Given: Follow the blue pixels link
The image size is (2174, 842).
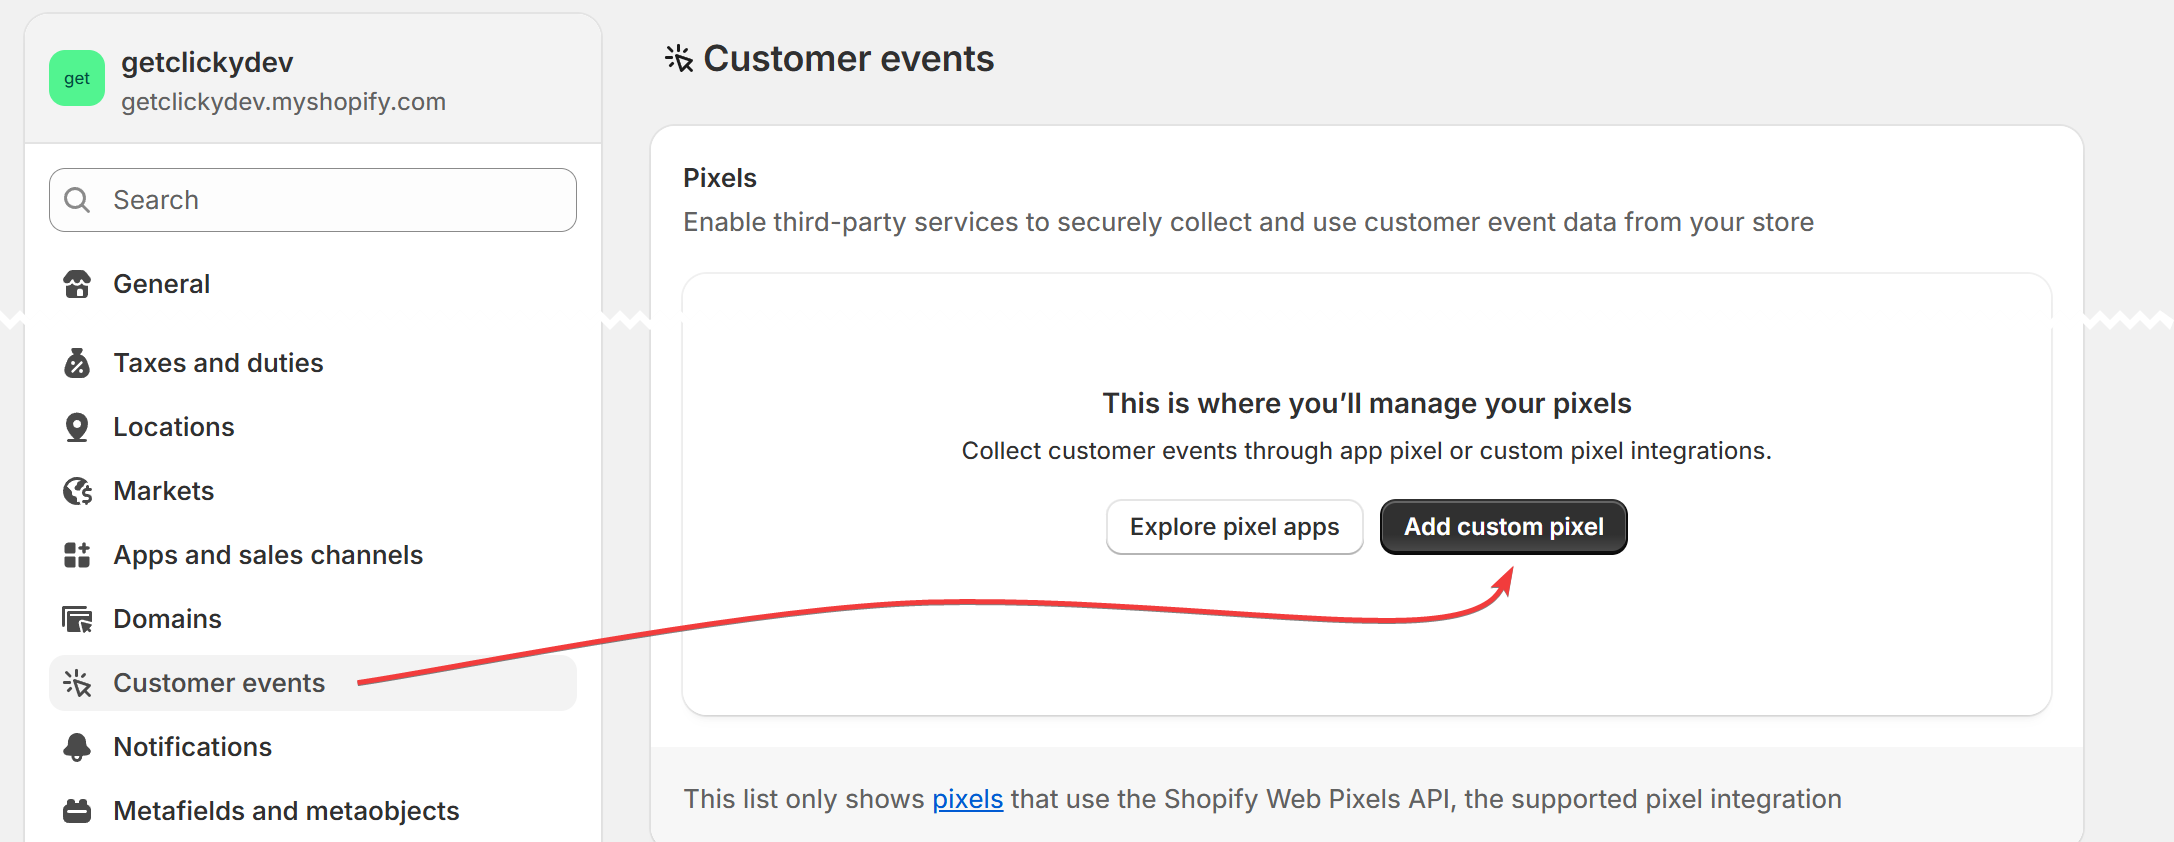Looking at the screenshot, I should (x=967, y=799).
